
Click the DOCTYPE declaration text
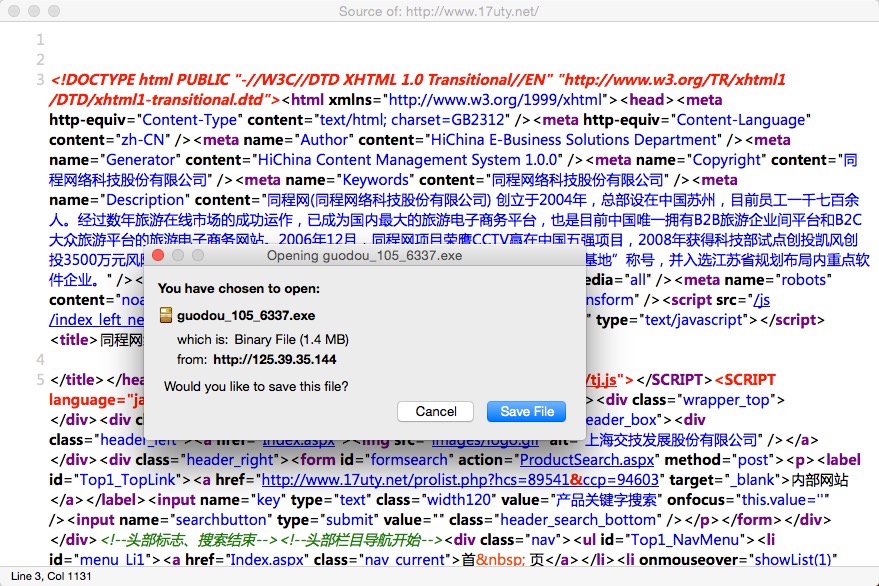418,90
